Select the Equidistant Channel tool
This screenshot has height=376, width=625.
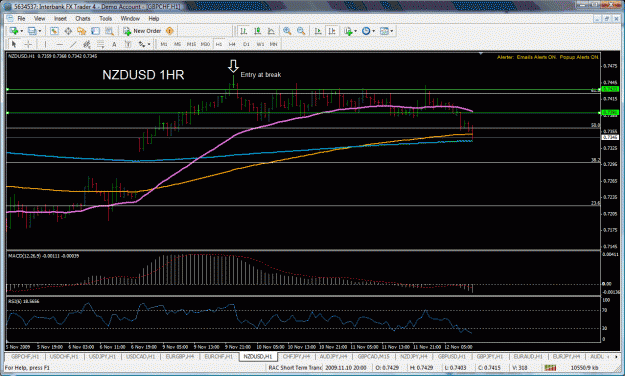[86, 44]
